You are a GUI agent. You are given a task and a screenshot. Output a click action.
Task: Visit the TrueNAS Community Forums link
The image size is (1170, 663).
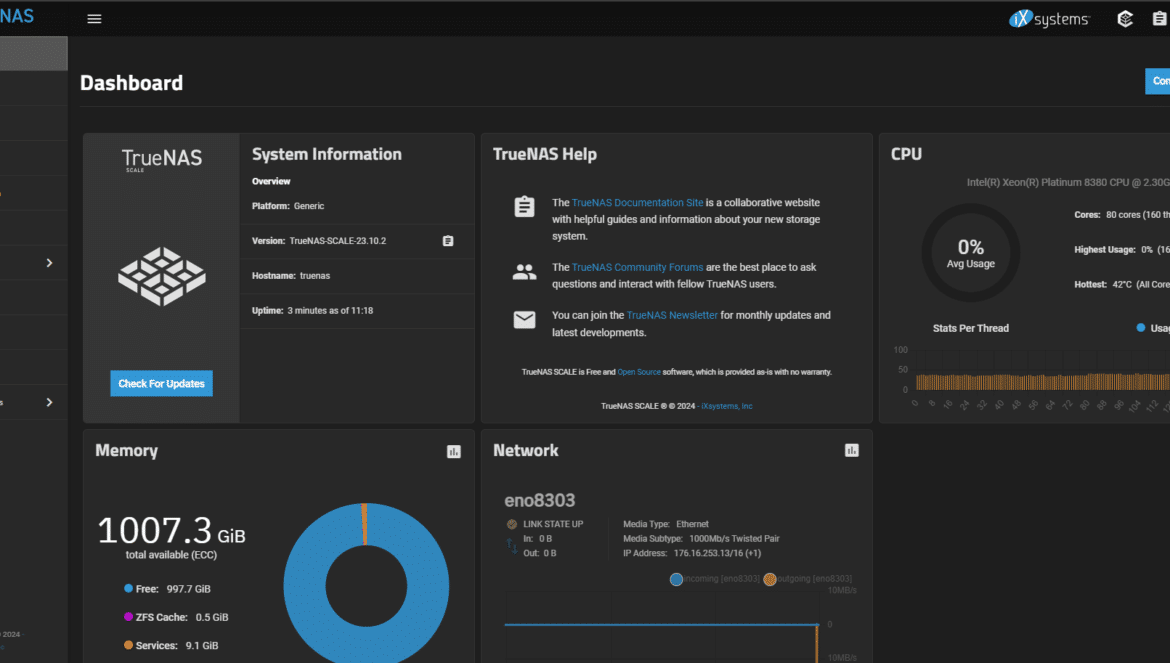[x=637, y=267]
